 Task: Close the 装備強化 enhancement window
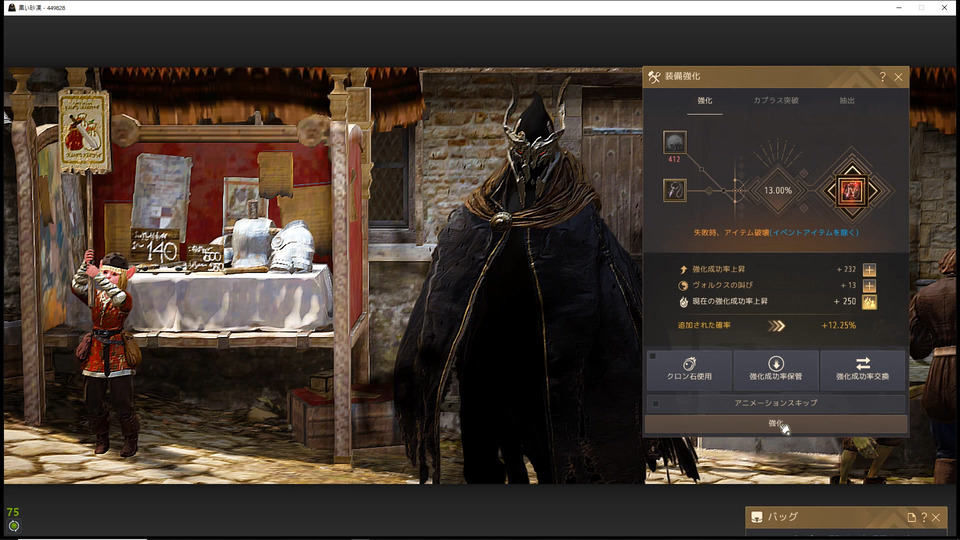[x=898, y=77]
